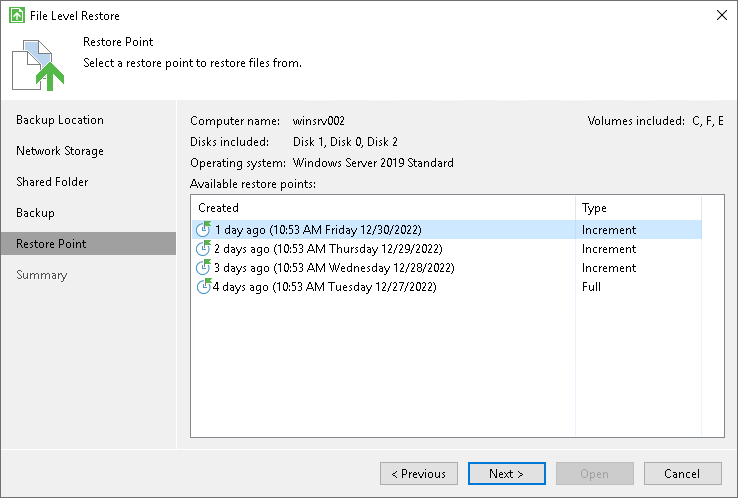Select the 4 days ago Full restore point
738x498 pixels.
pyautogui.click(x=447, y=287)
